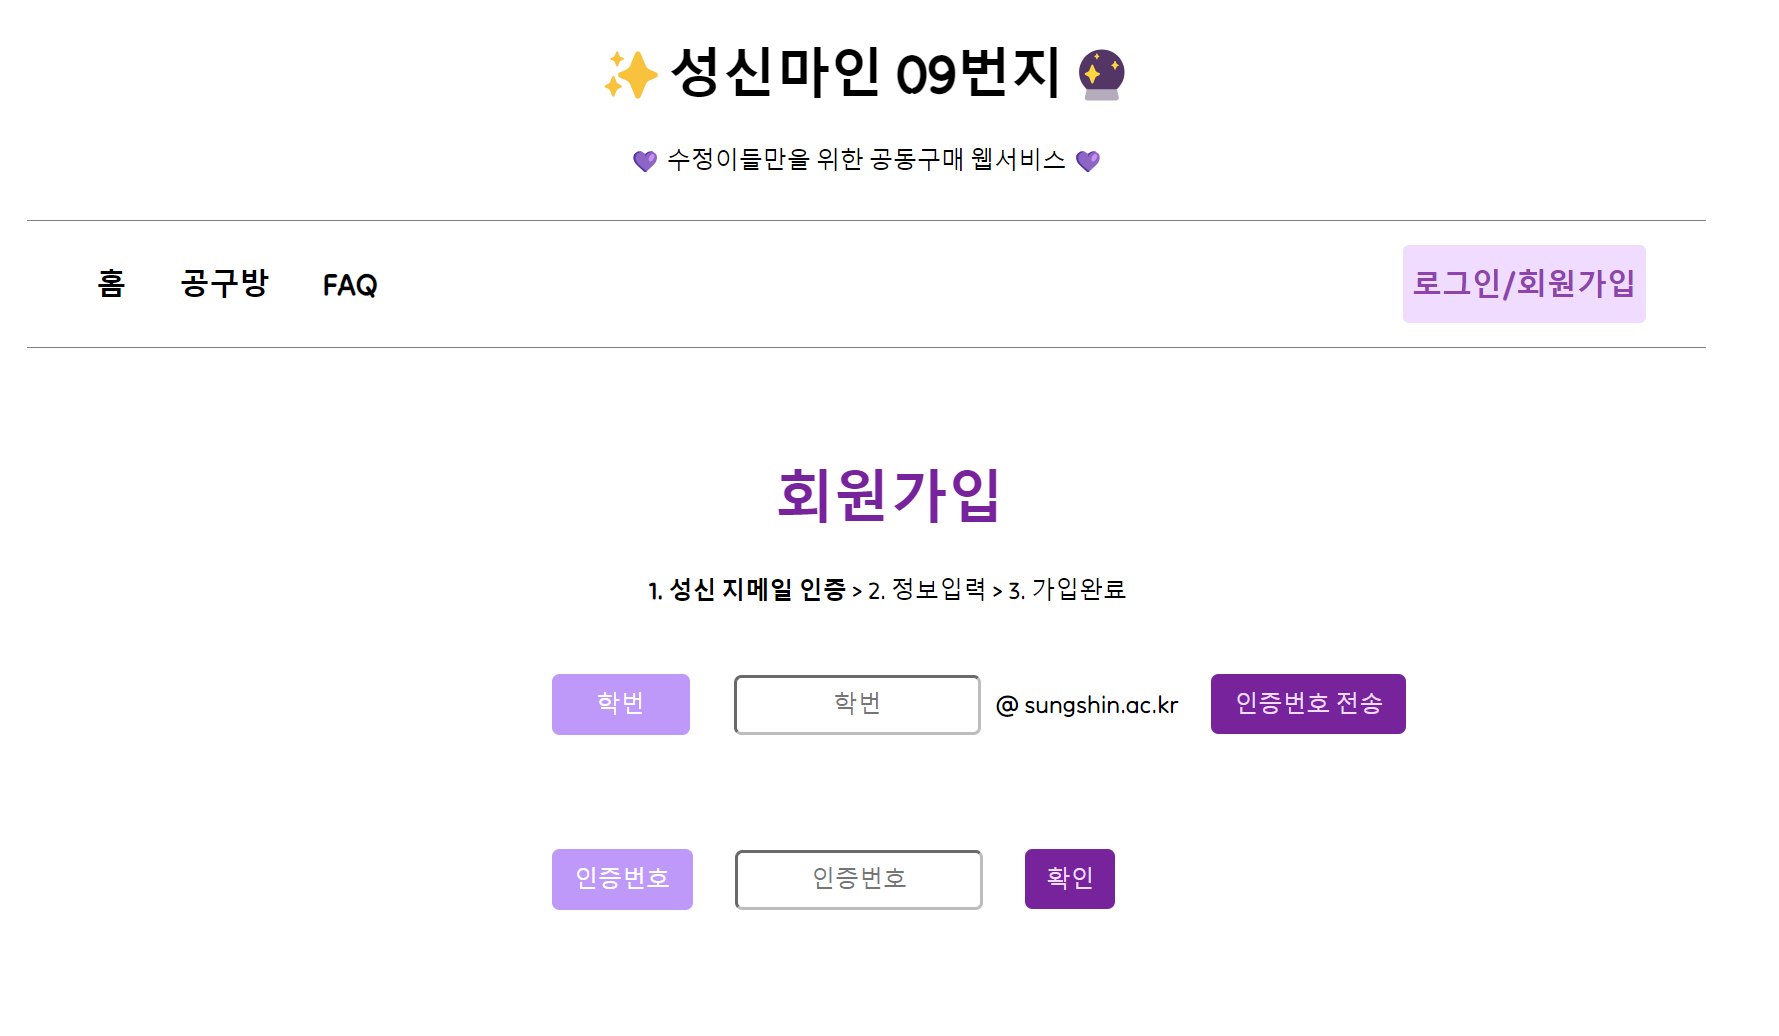Click the 확인 button
This screenshot has width=1779, height=1036.
click(1069, 878)
